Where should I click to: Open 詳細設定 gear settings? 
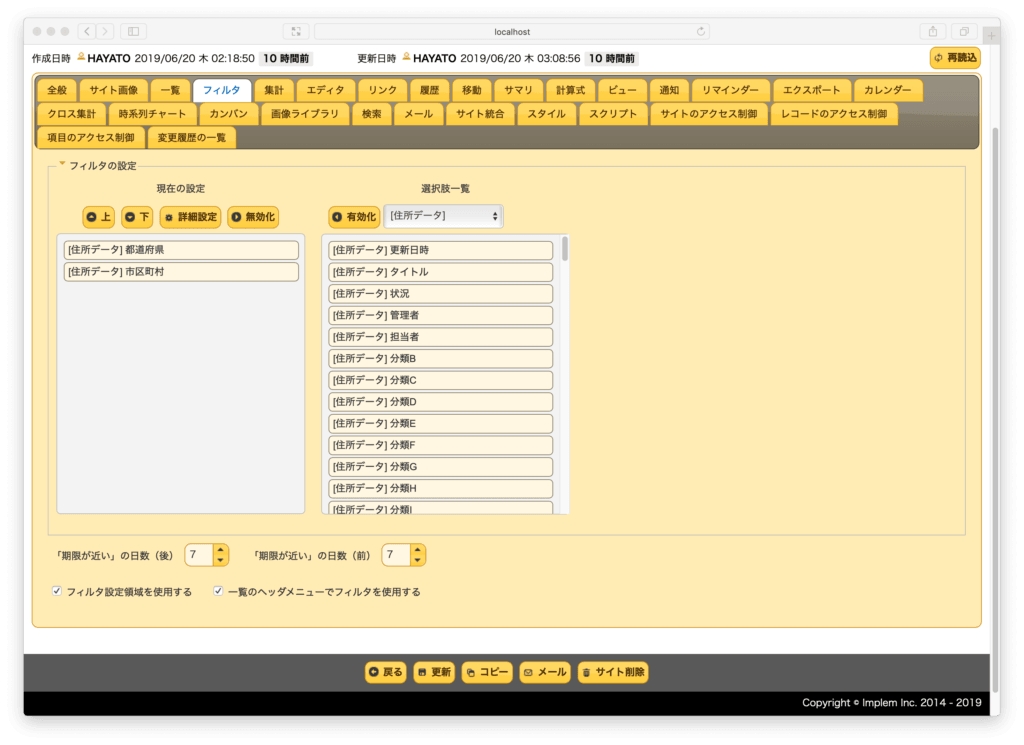[x=191, y=217]
